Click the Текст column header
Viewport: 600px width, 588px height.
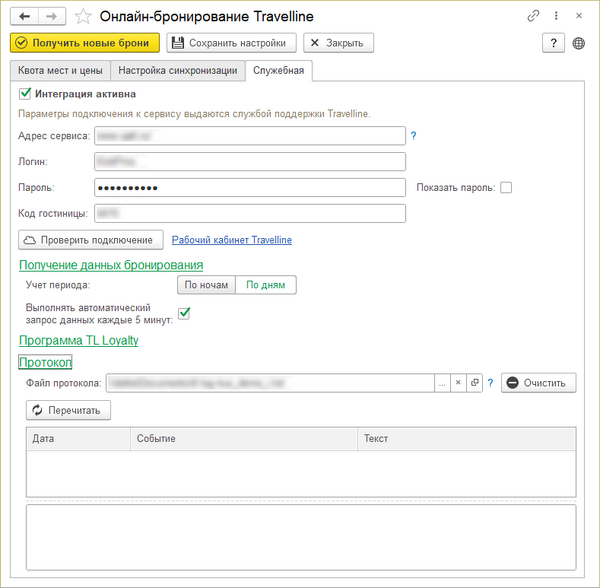466,439
